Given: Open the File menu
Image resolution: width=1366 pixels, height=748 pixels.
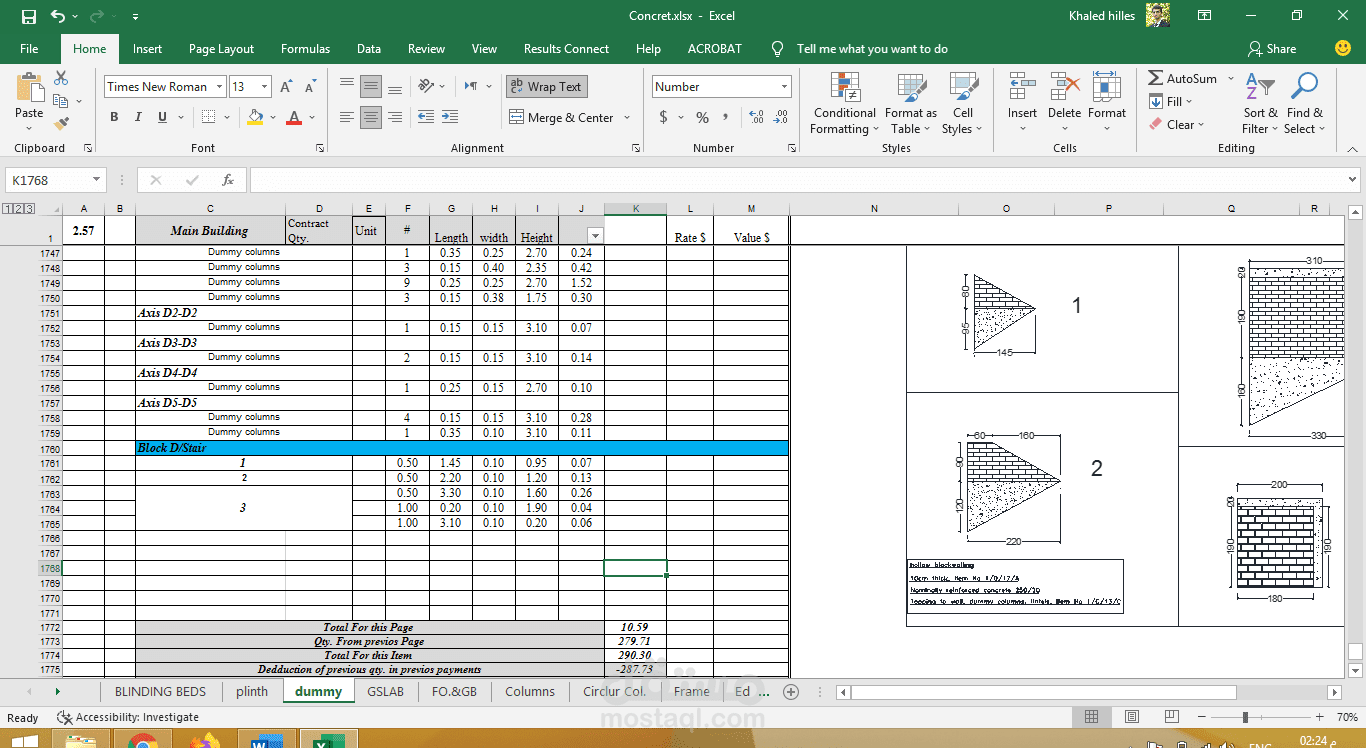Looking at the screenshot, I should tap(29, 48).
